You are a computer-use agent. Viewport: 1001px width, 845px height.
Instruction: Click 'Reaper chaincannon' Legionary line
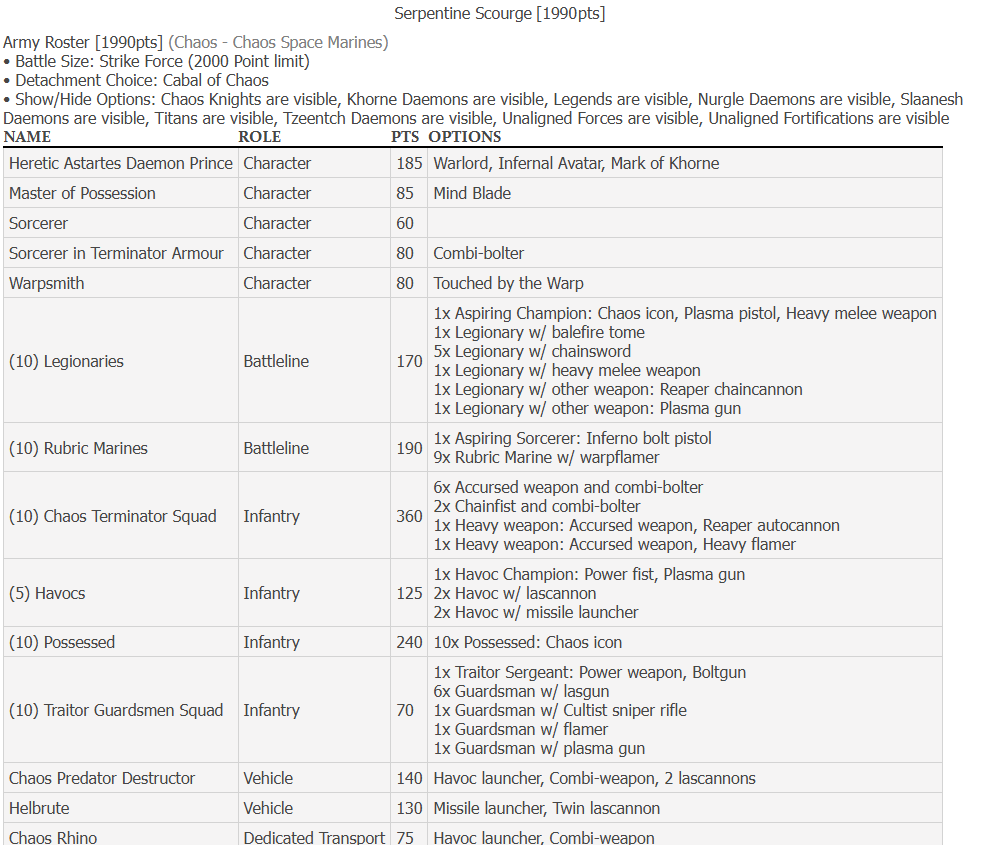(x=618, y=389)
